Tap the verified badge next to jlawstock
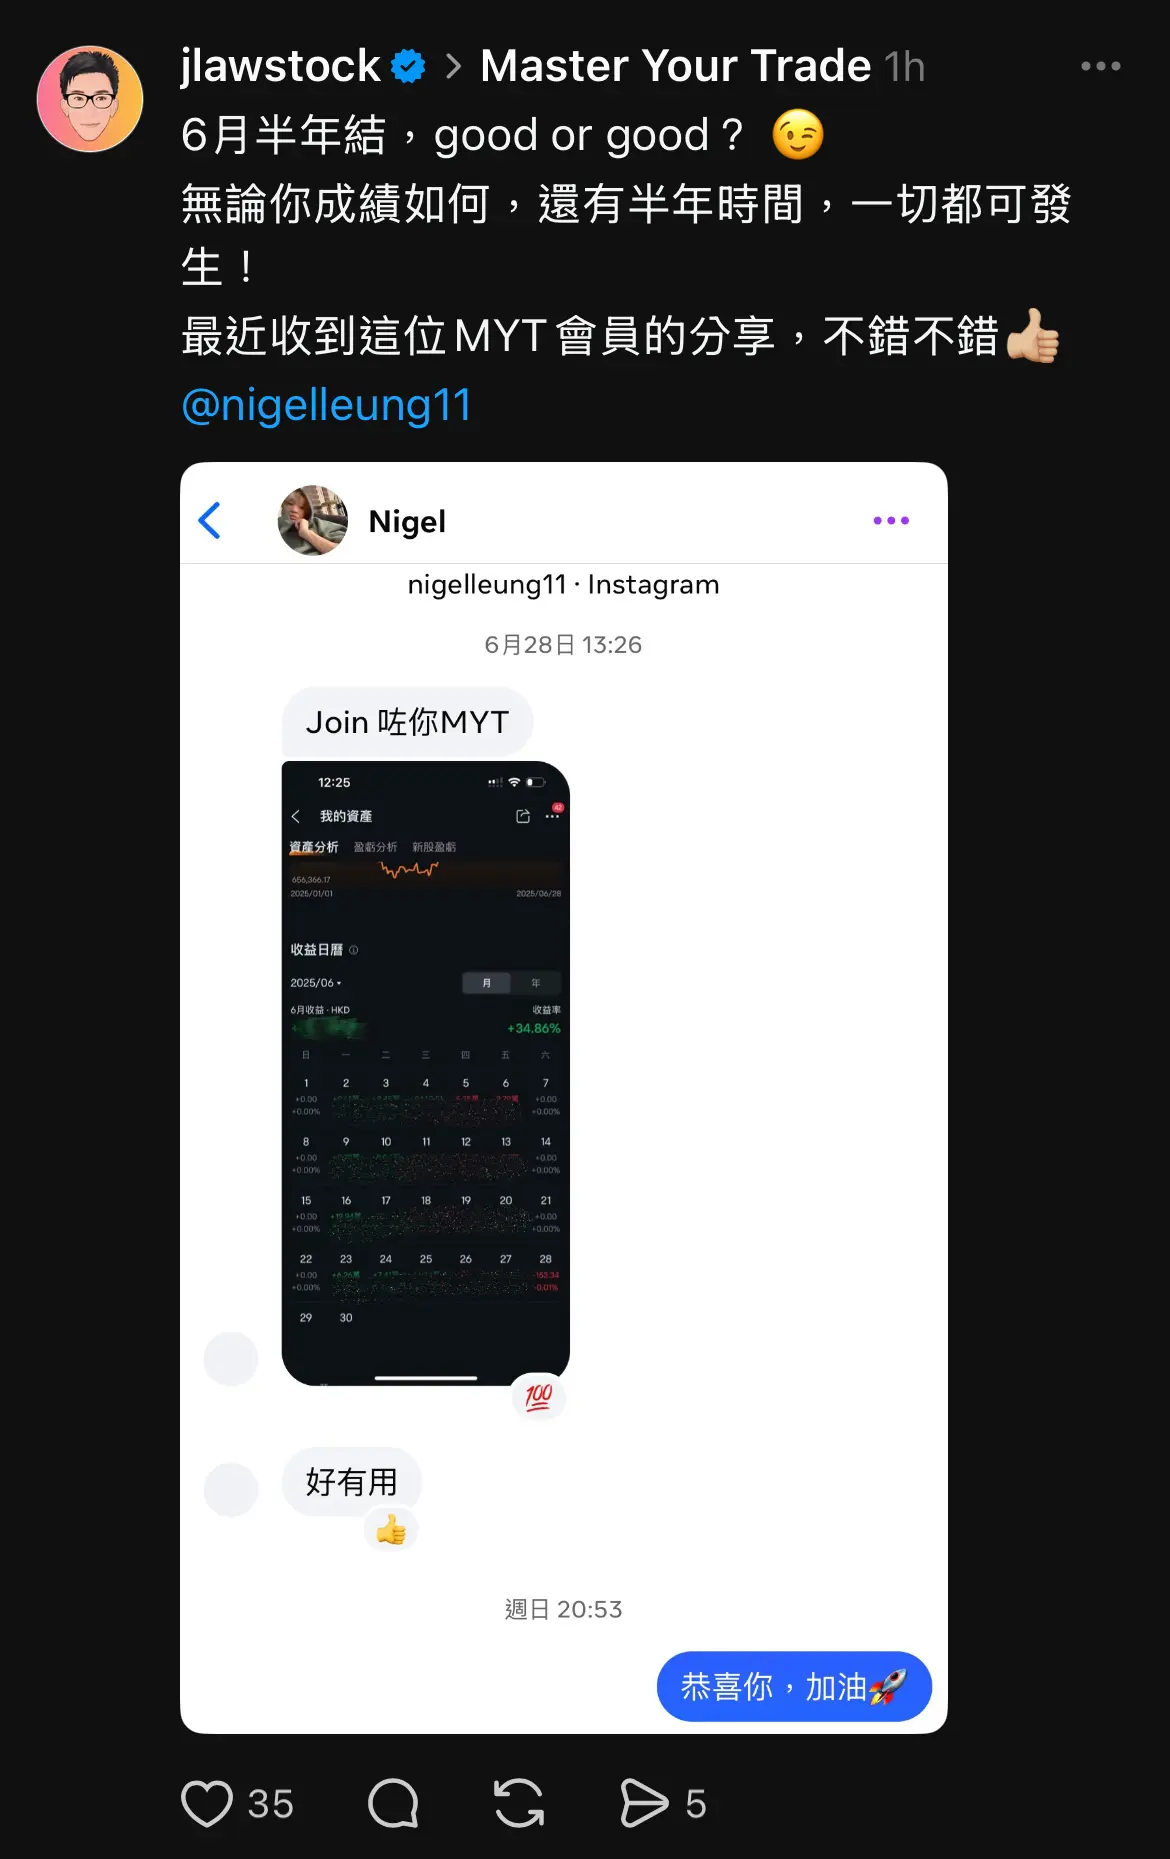The image size is (1170, 1859). coord(408,66)
